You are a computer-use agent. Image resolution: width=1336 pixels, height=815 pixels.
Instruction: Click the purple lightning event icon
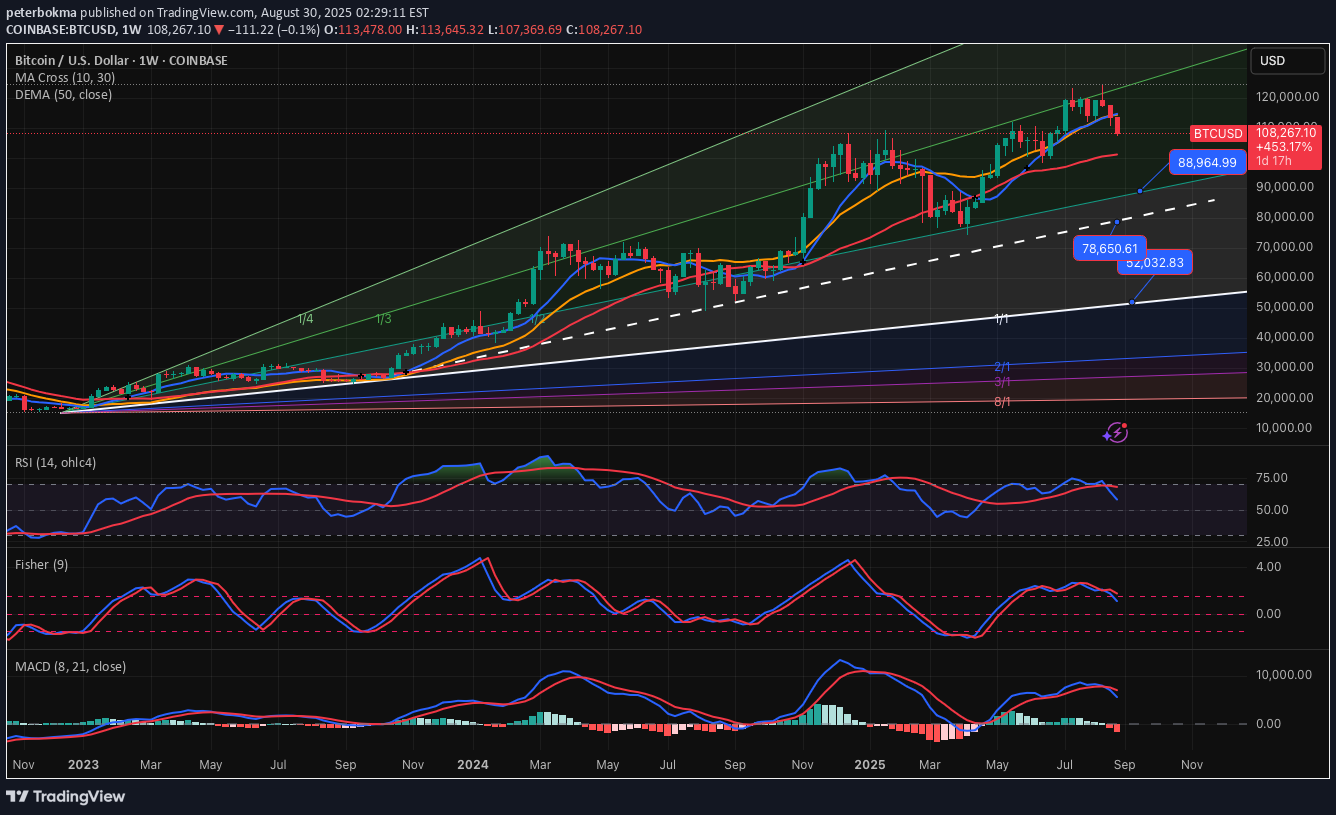click(1115, 433)
